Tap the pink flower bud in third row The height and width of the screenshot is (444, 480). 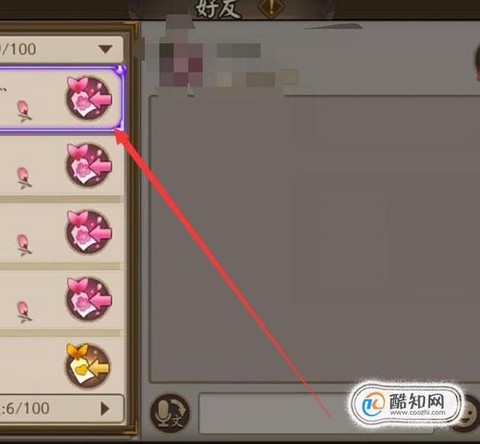[24, 245]
